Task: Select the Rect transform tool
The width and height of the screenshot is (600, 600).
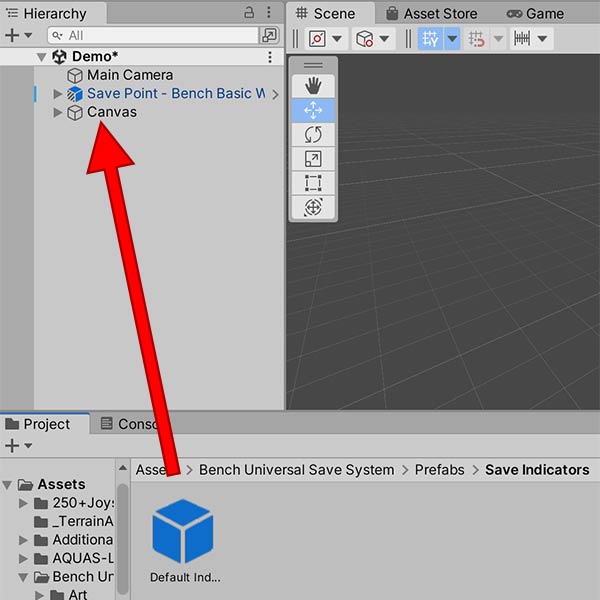Action: (x=313, y=183)
